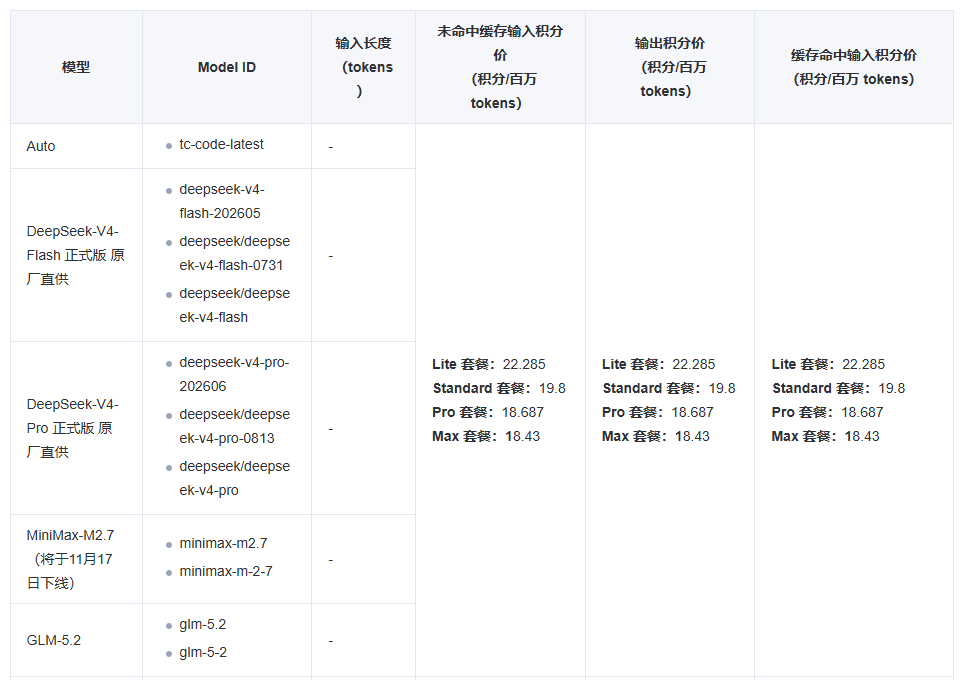The image size is (963, 680).
Task: Click the "deepseek/deepseek-v4-pro-0813" model ID
Action: coord(235,426)
